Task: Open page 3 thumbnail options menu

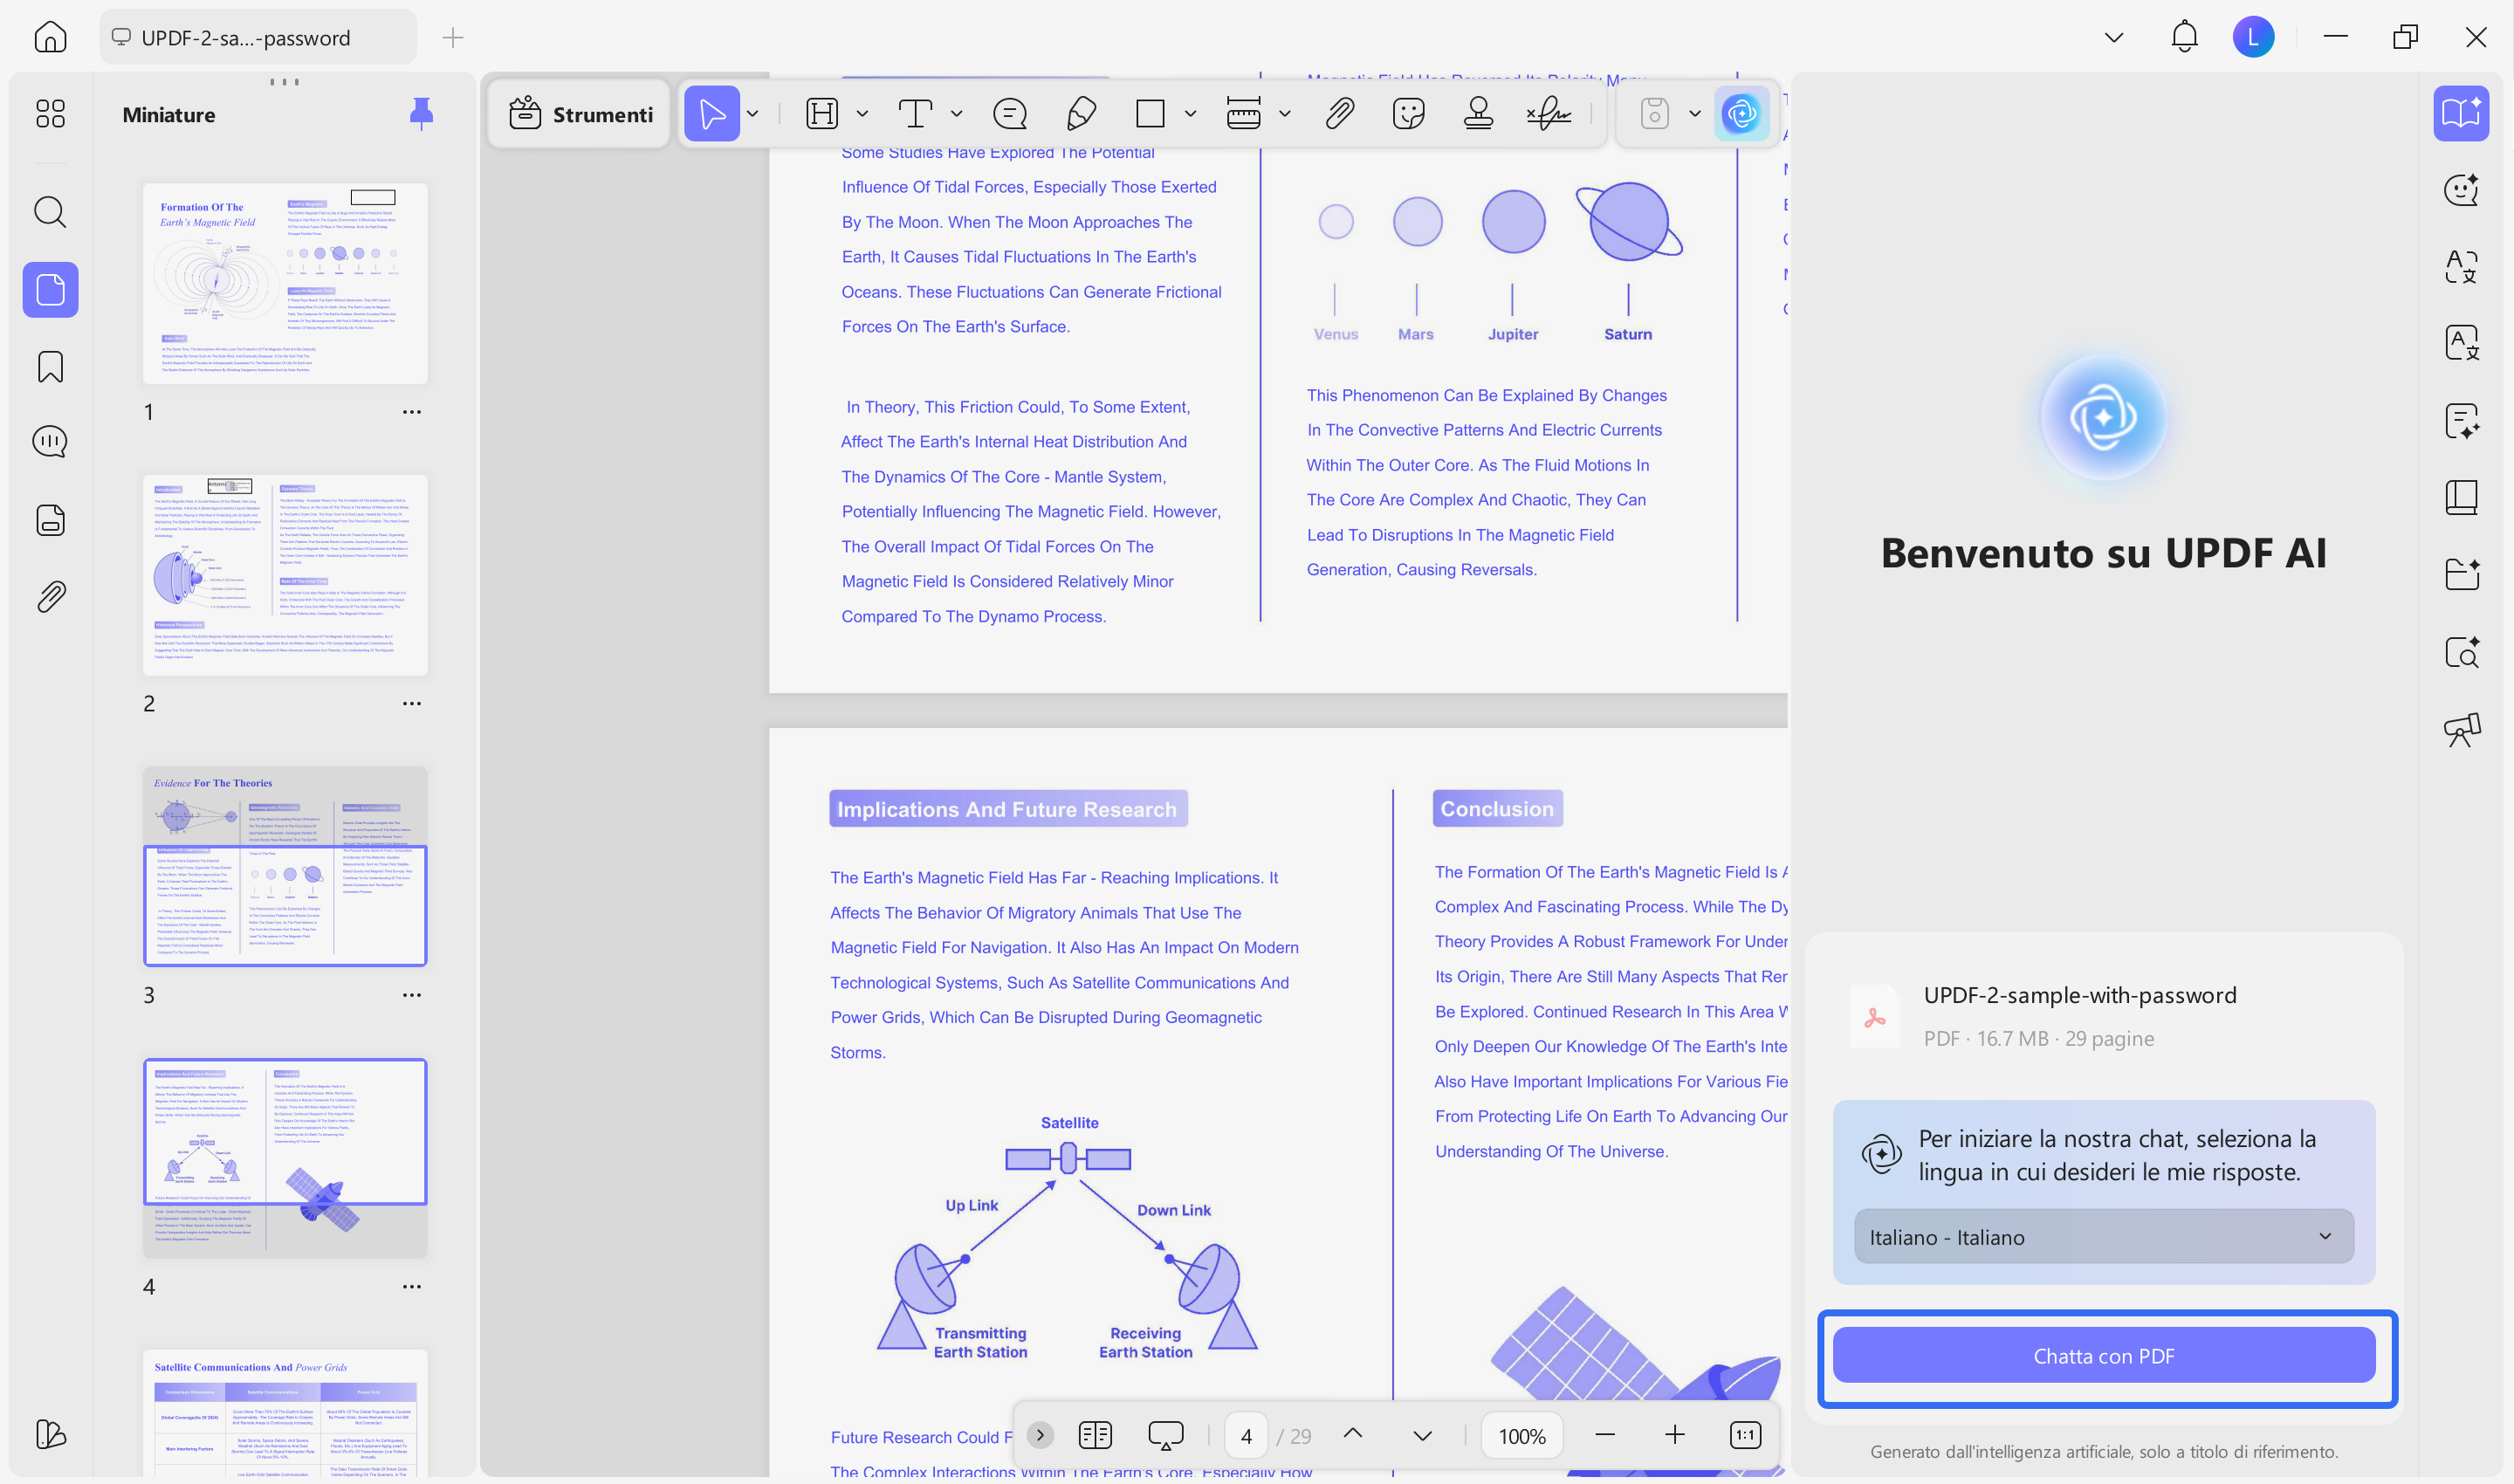Action: pyautogui.click(x=412, y=996)
